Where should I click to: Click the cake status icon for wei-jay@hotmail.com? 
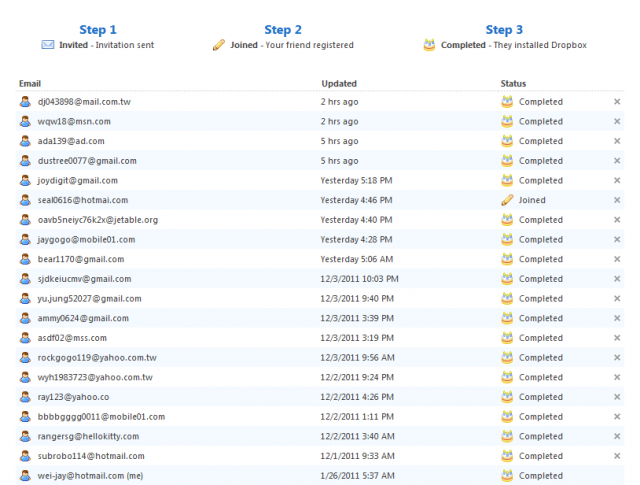coord(507,475)
